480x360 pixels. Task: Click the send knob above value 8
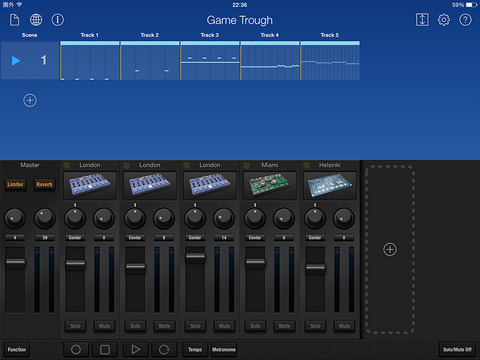click(164, 218)
